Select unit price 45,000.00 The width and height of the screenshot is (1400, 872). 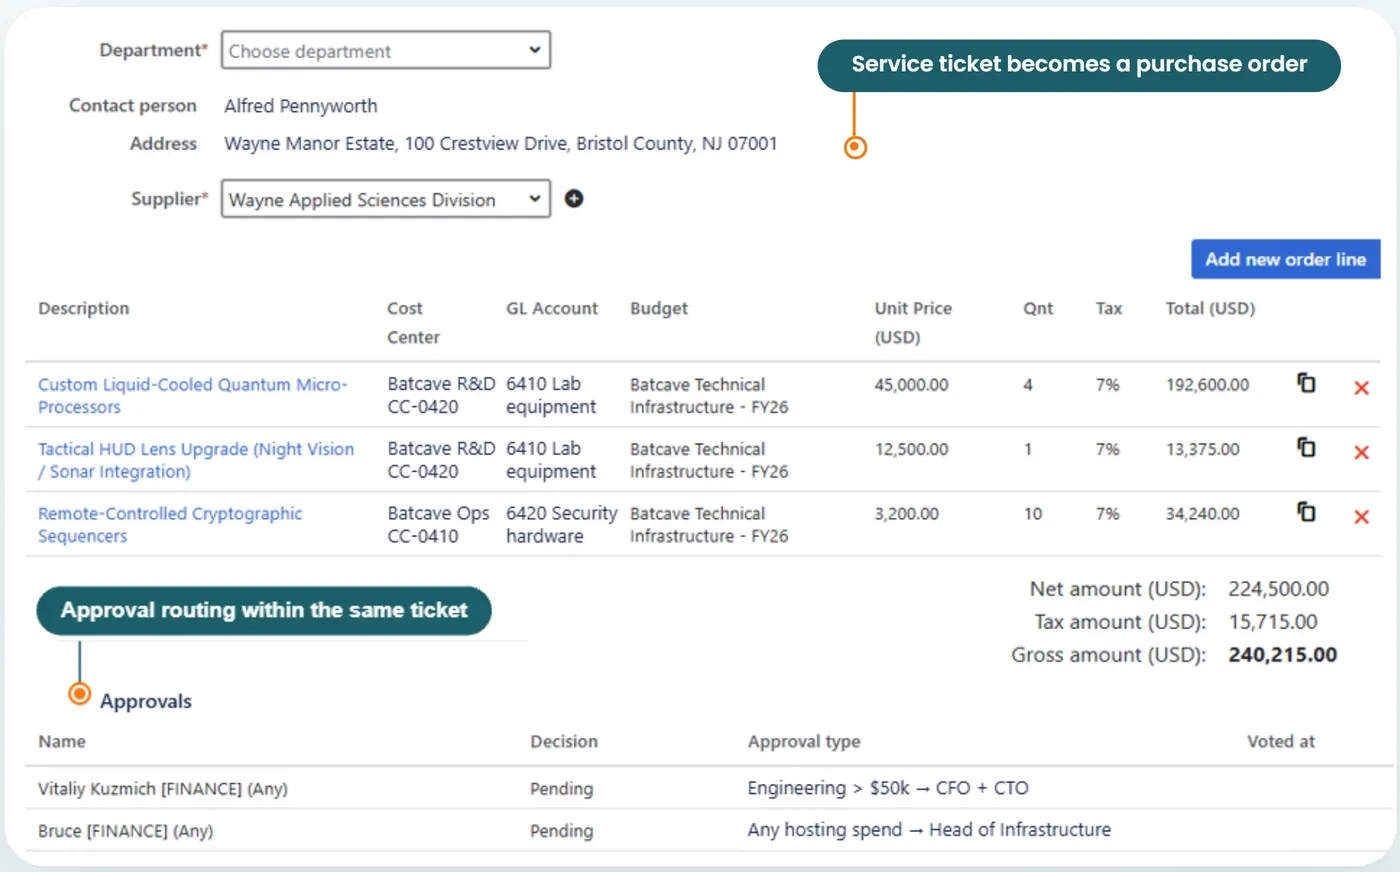click(911, 385)
